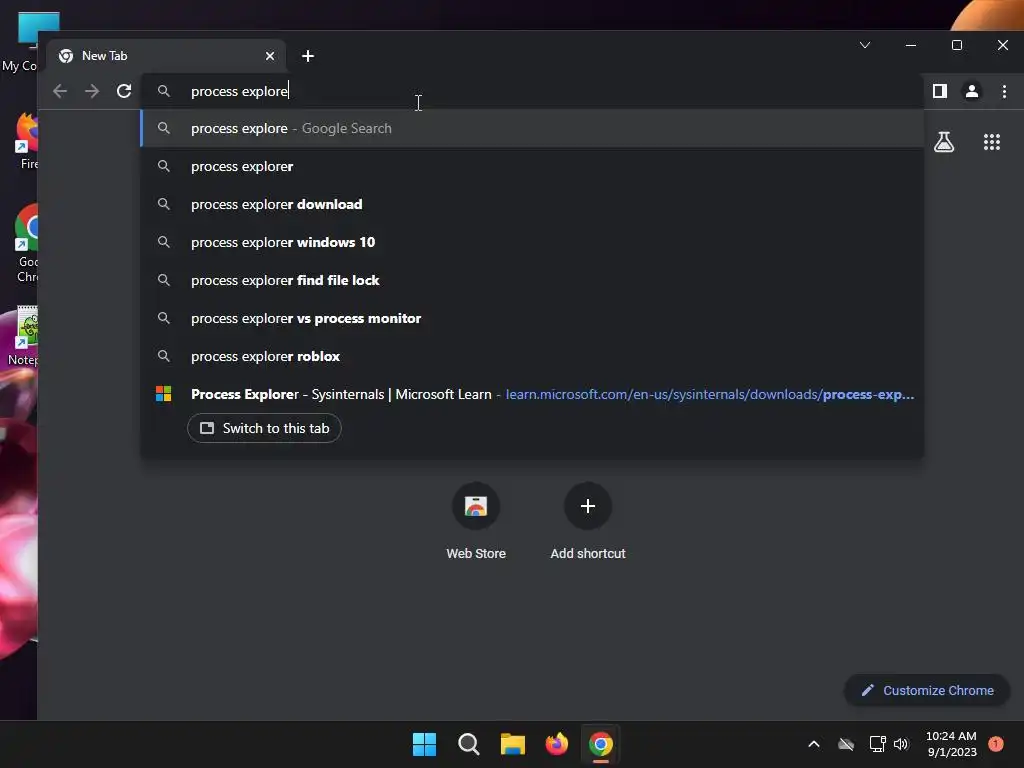1024x768 pixels.
Task: Select 'process explore - Google Search' suggestion
Action: [532, 129]
